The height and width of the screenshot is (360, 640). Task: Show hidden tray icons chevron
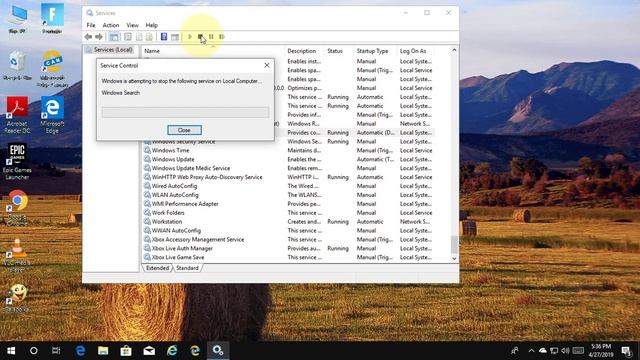point(531,351)
